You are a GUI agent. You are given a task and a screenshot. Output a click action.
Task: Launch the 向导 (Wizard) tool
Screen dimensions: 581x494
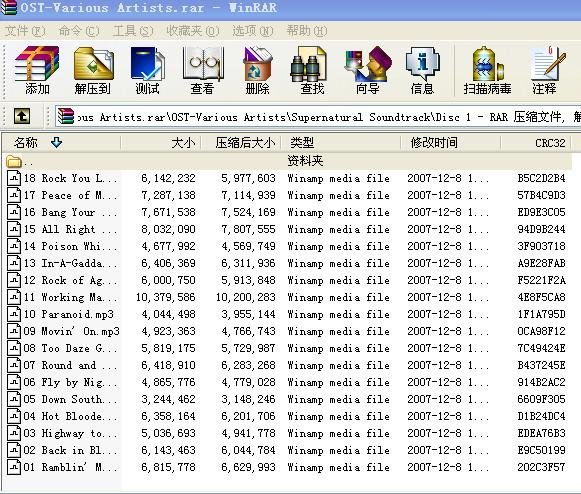(367, 70)
